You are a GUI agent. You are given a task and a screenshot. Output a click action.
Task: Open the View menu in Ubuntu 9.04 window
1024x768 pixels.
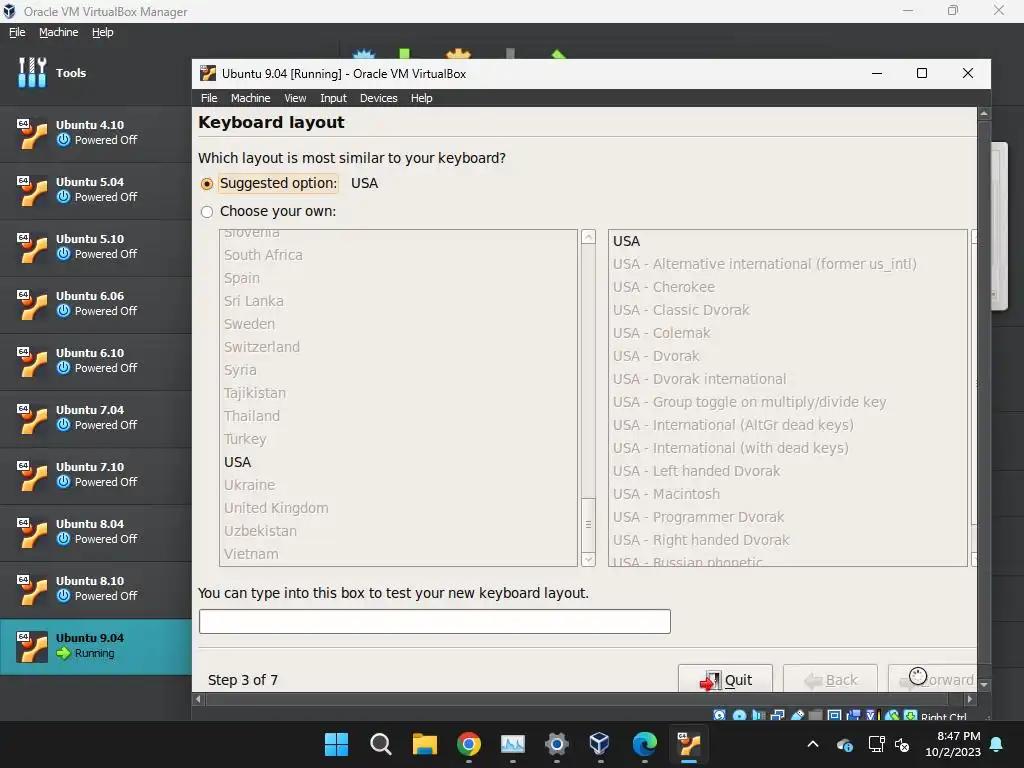click(295, 98)
